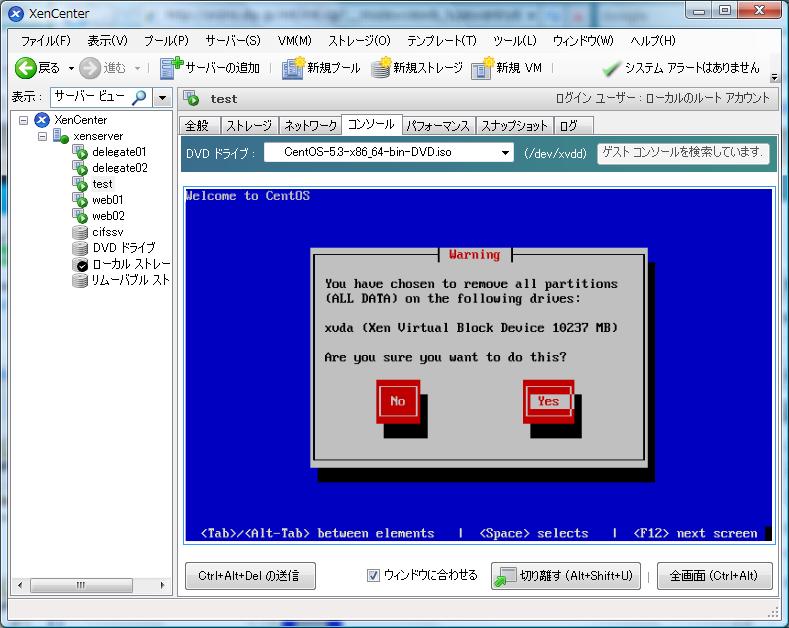Viewport: 789px width, 628px height.
Task: Open the ウィンドウ(W) menu
Action: (x=583, y=41)
